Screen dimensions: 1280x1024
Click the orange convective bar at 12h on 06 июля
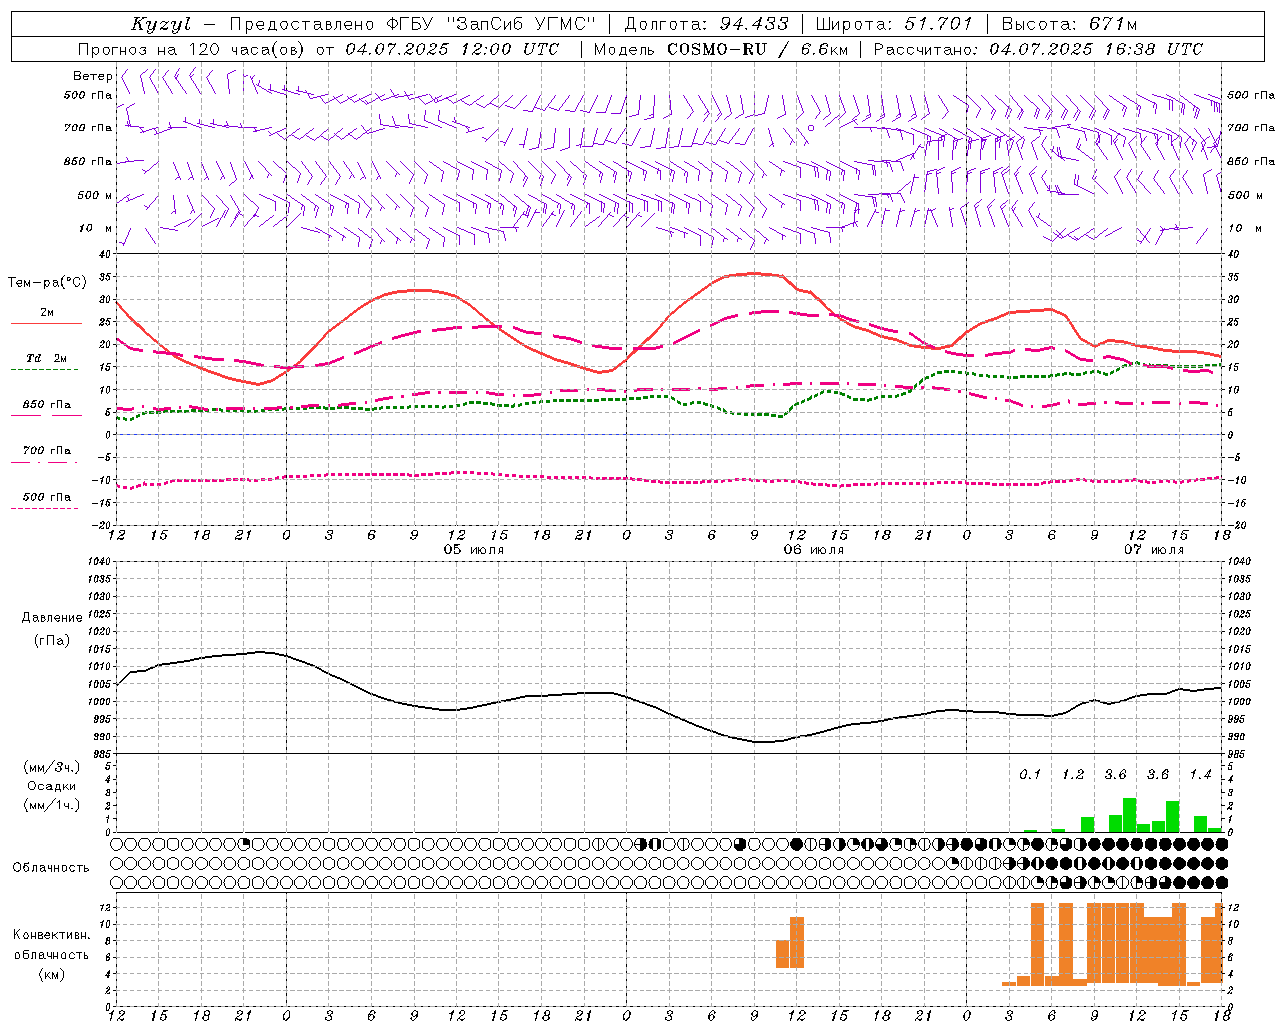797,942
